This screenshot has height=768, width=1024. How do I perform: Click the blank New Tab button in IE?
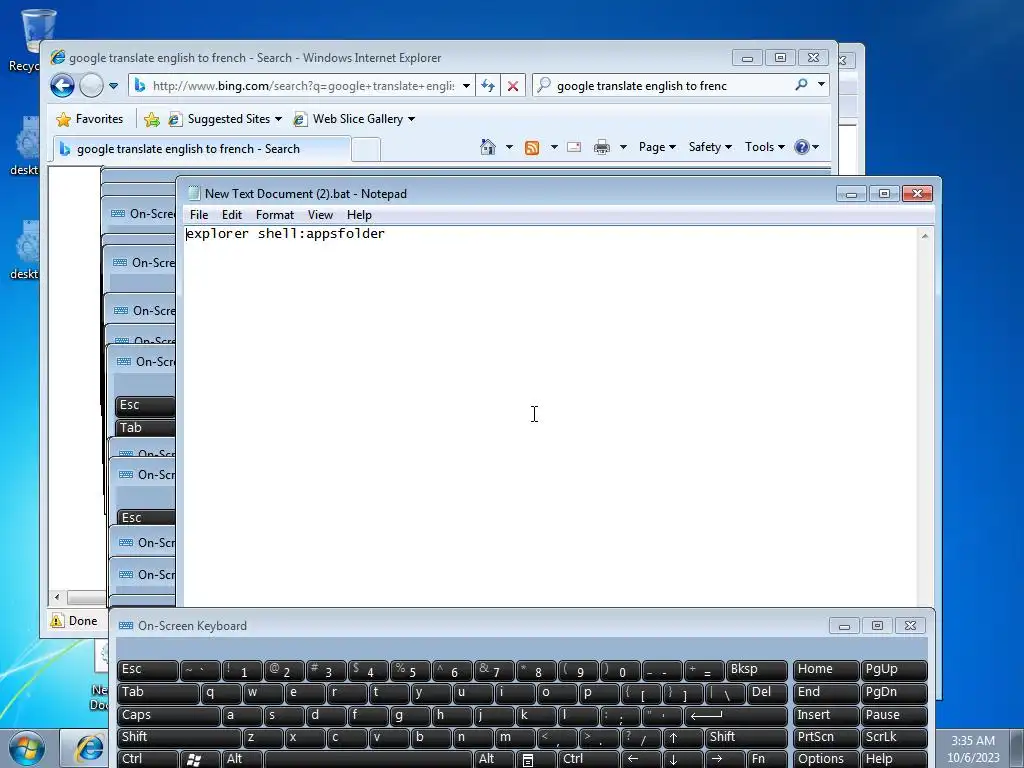(366, 150)
